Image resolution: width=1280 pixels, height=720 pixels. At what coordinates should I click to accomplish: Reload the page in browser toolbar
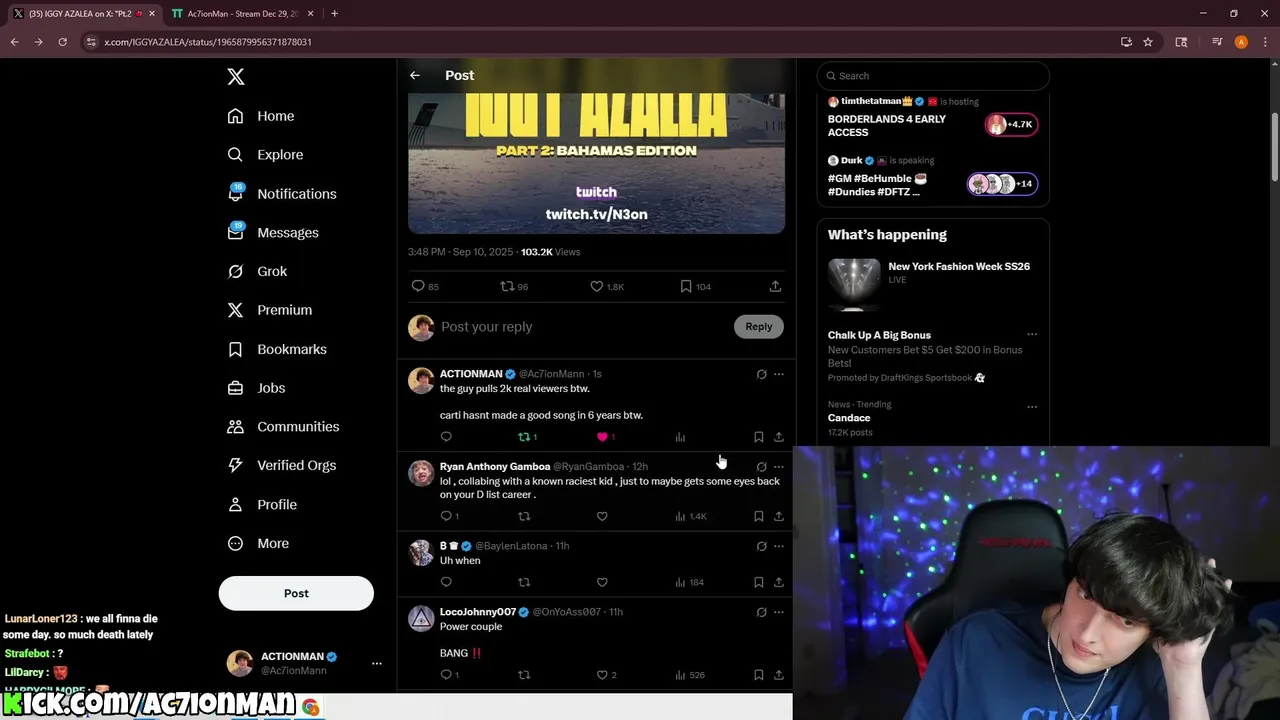(x=62, y=42)
